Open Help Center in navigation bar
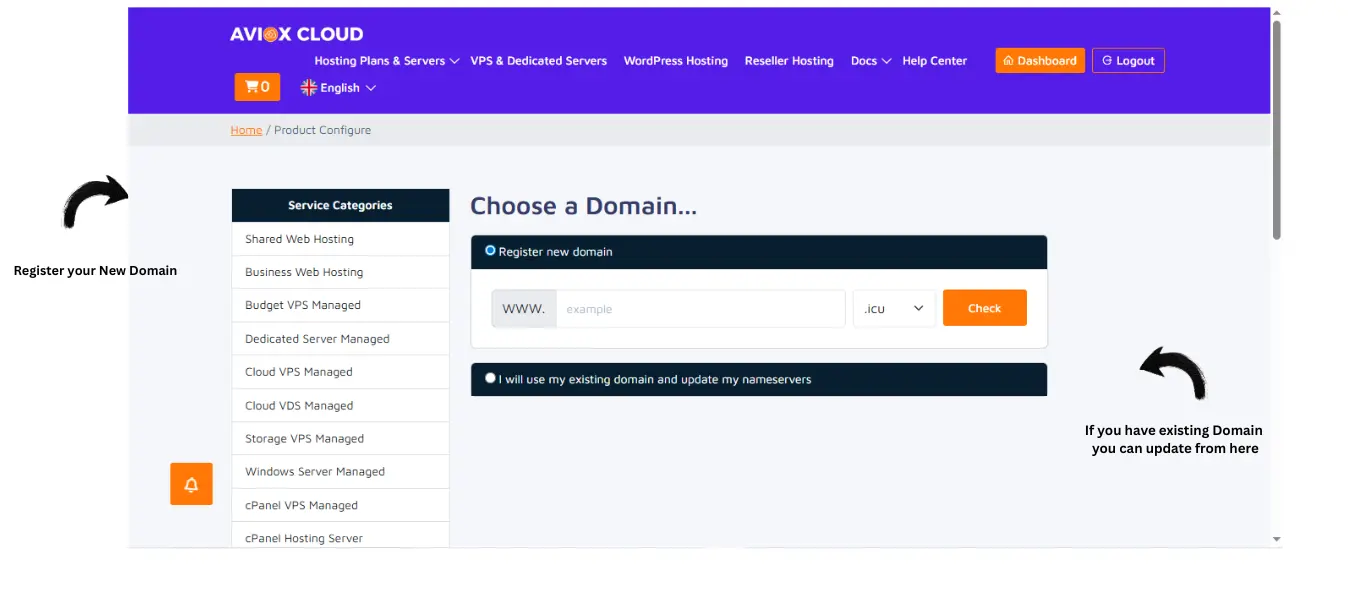This screenshot has height=609, width=1366. tap(934, 61)
